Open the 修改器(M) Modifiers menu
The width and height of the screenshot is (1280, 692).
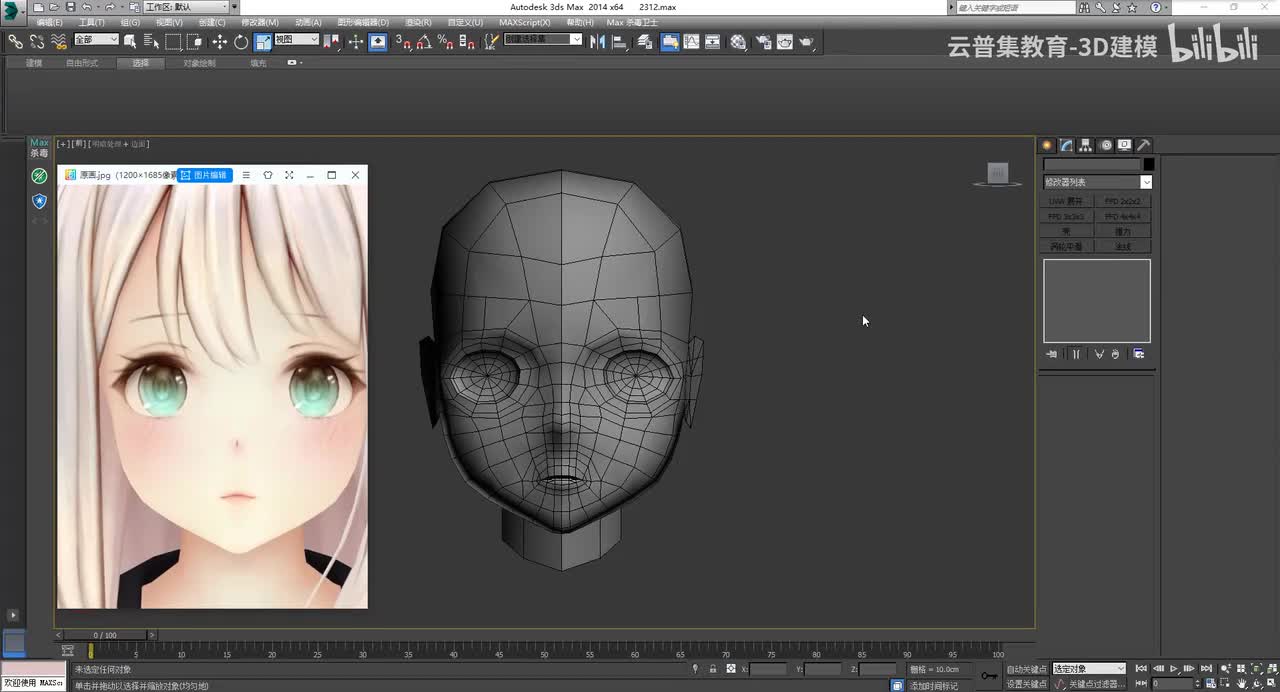259,22
